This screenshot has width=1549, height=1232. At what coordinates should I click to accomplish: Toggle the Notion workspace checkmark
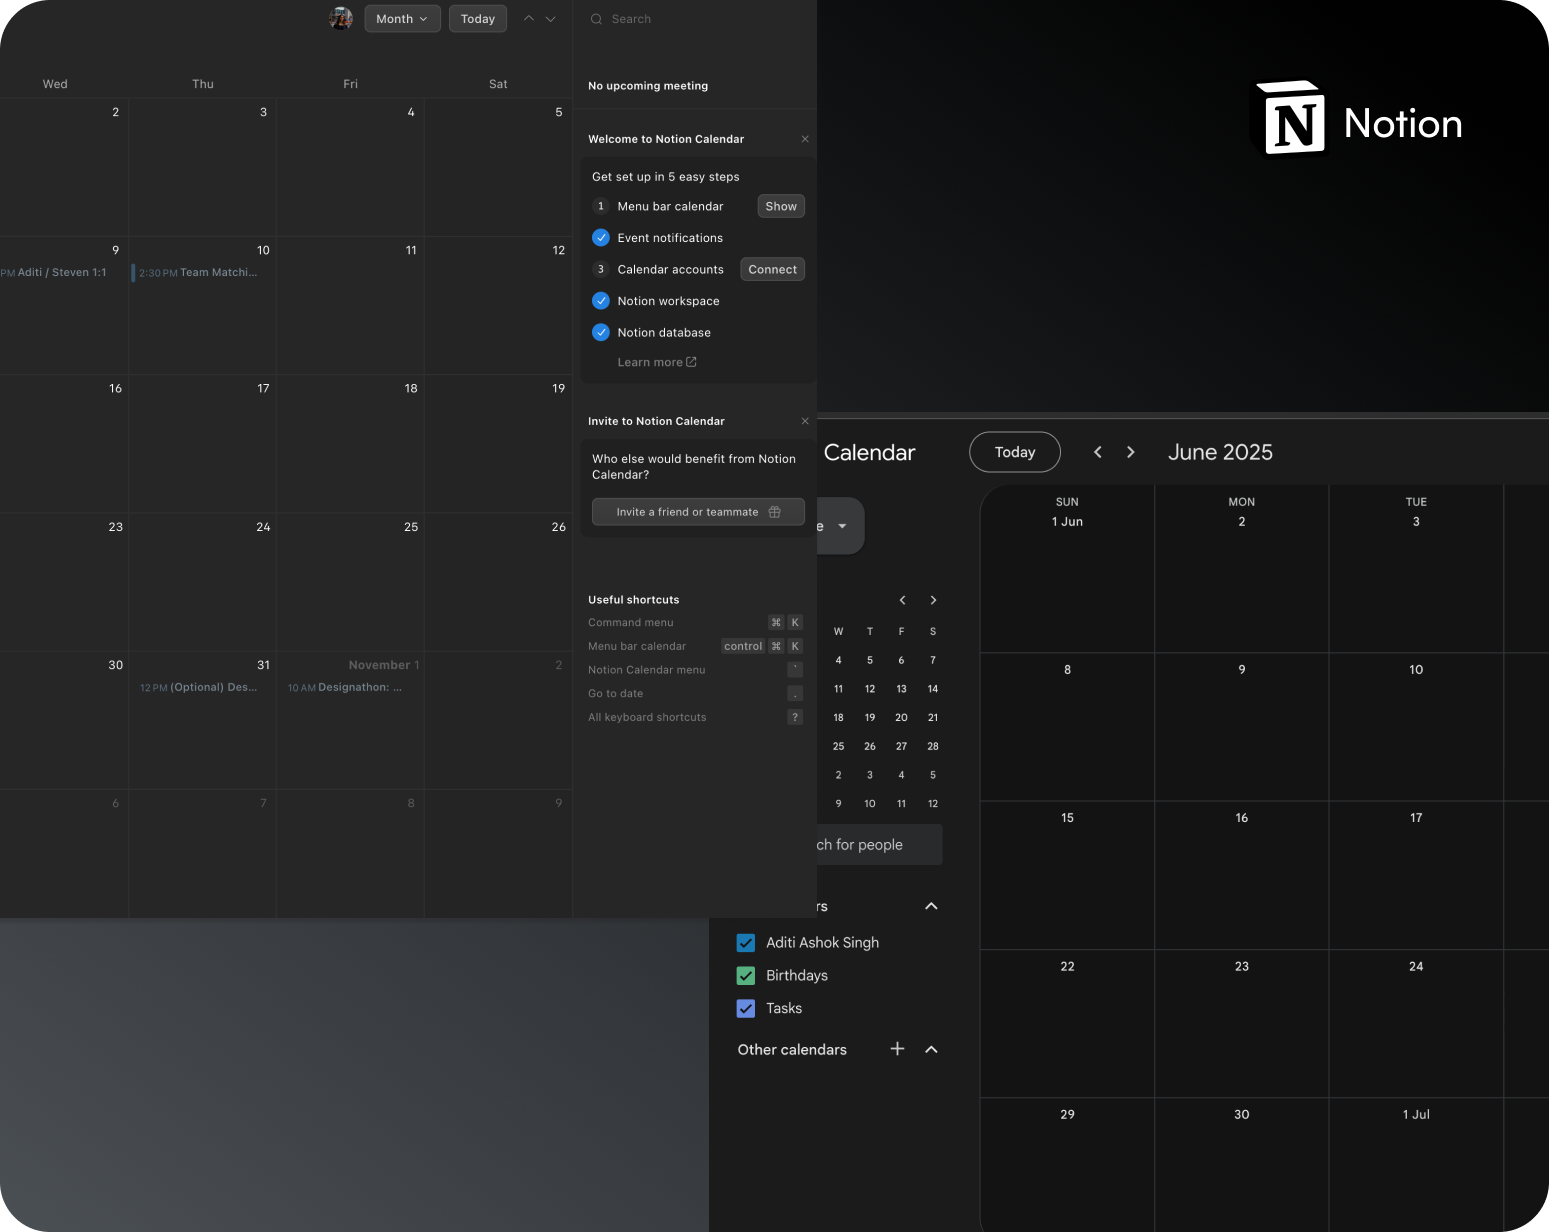601,301
